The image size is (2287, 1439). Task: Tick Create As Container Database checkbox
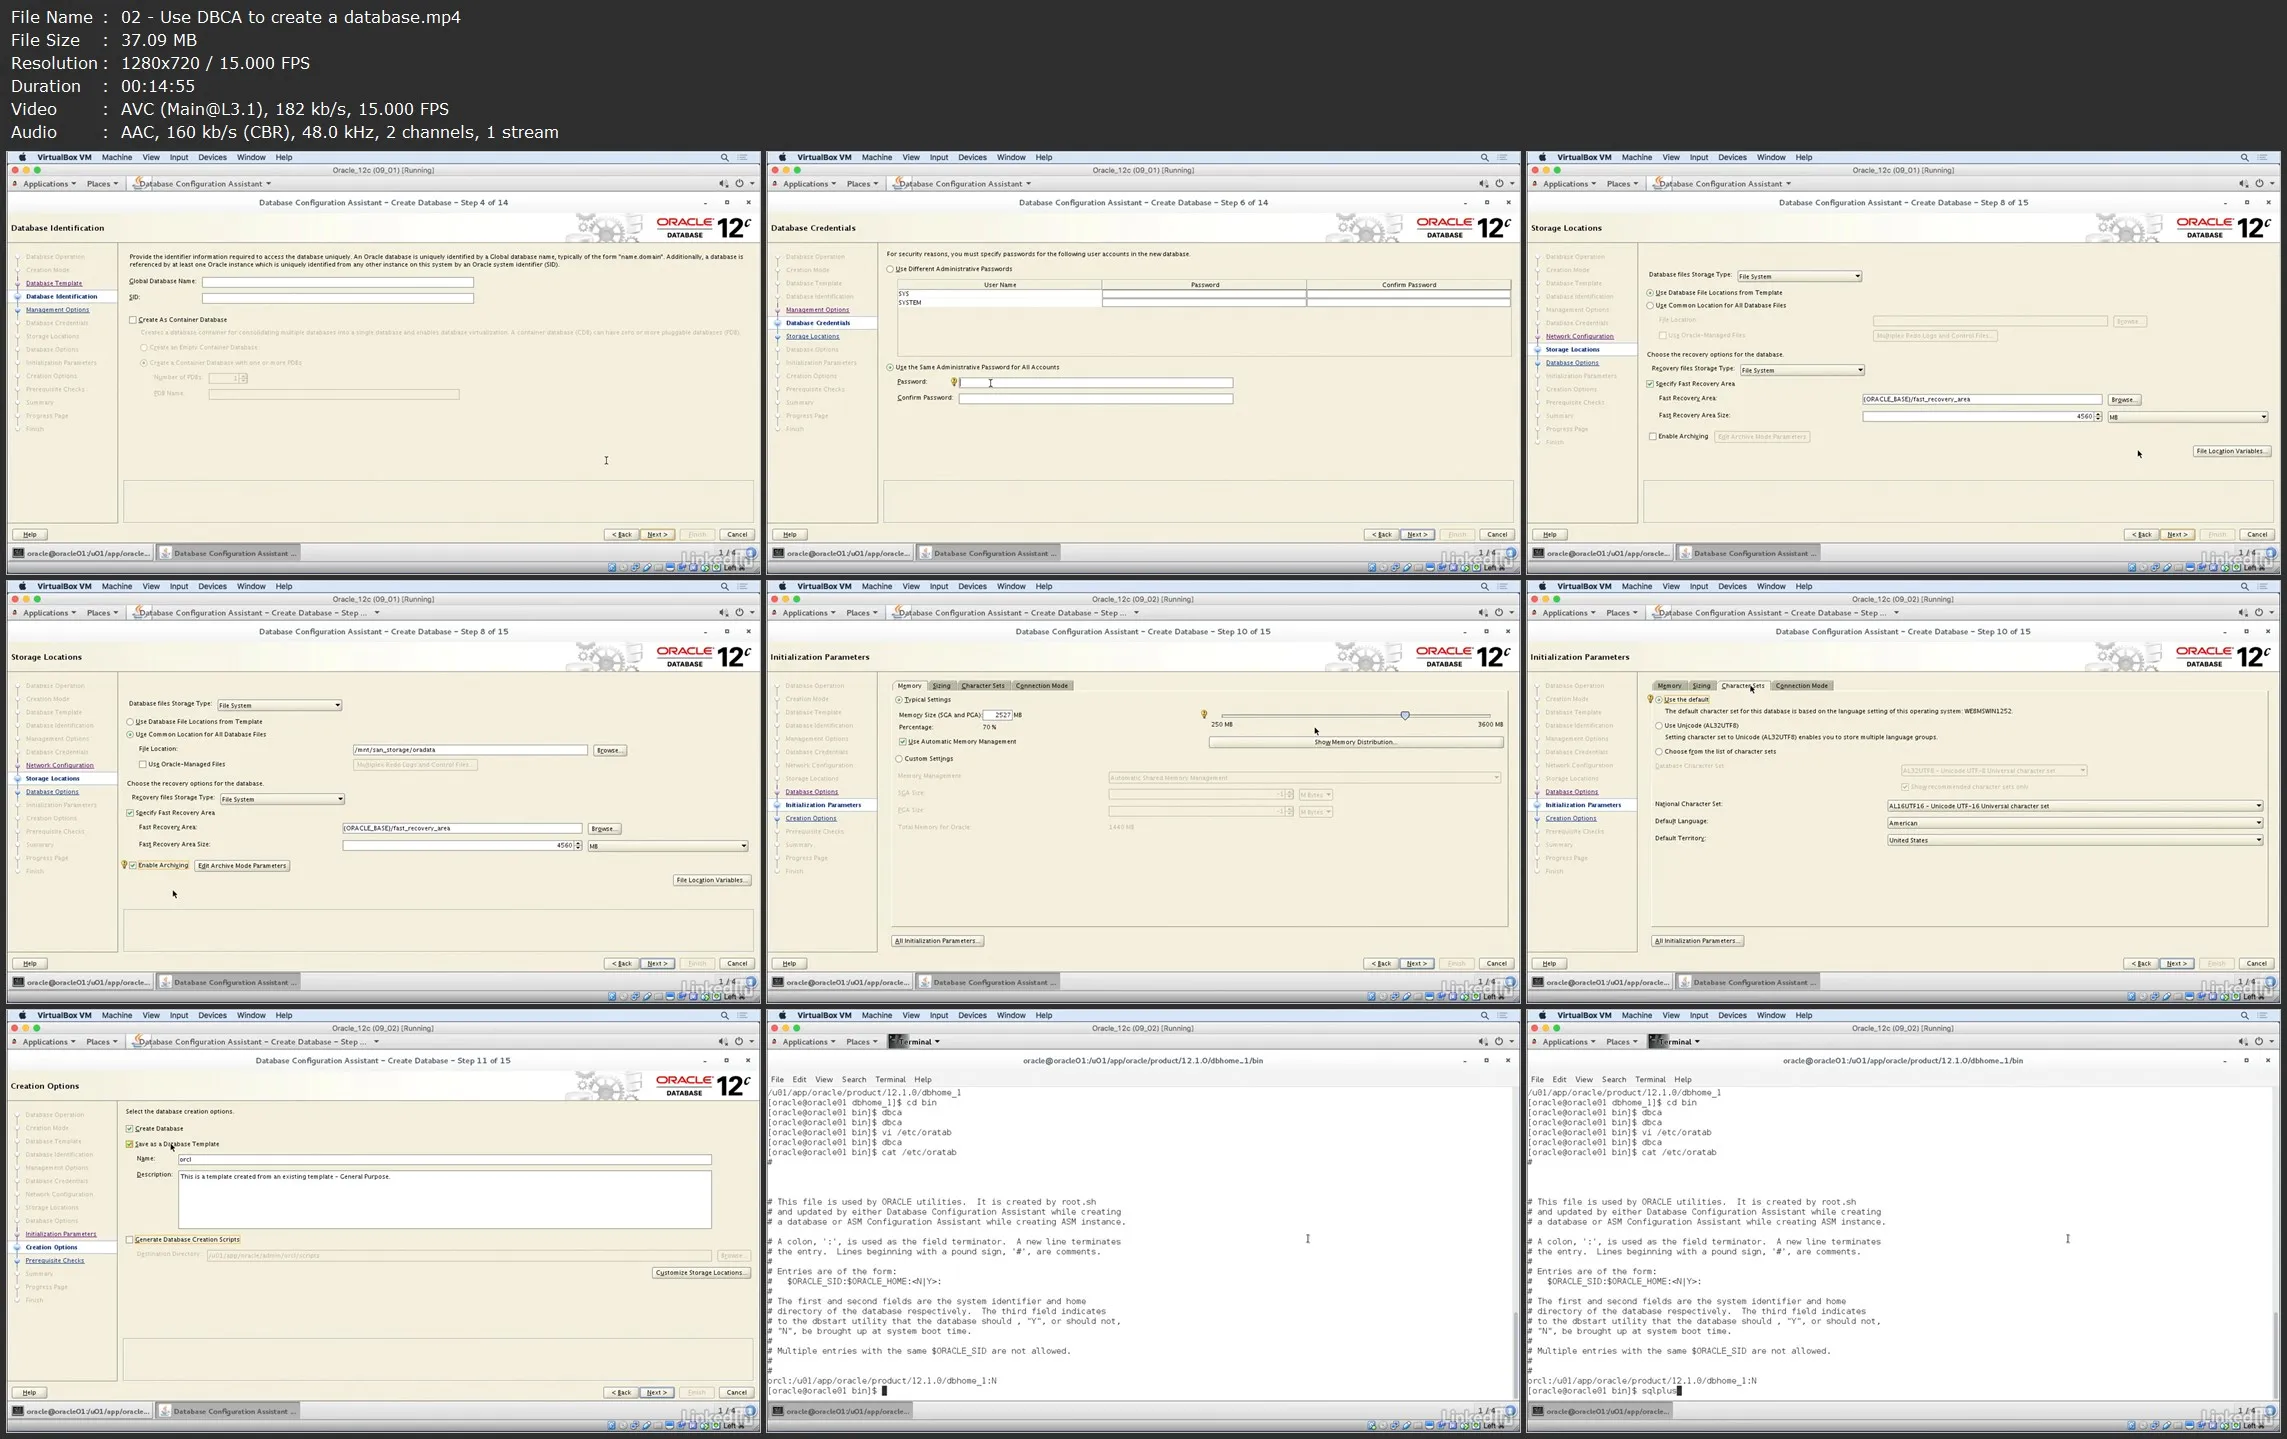tap(133, 320)
